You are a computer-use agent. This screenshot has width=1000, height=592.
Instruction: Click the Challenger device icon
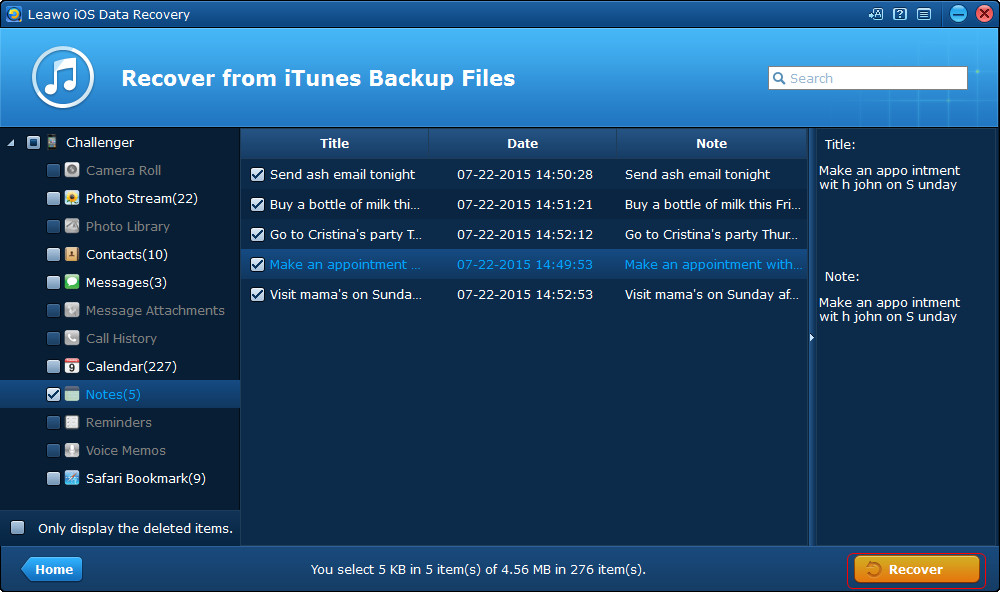click(52, 142)
